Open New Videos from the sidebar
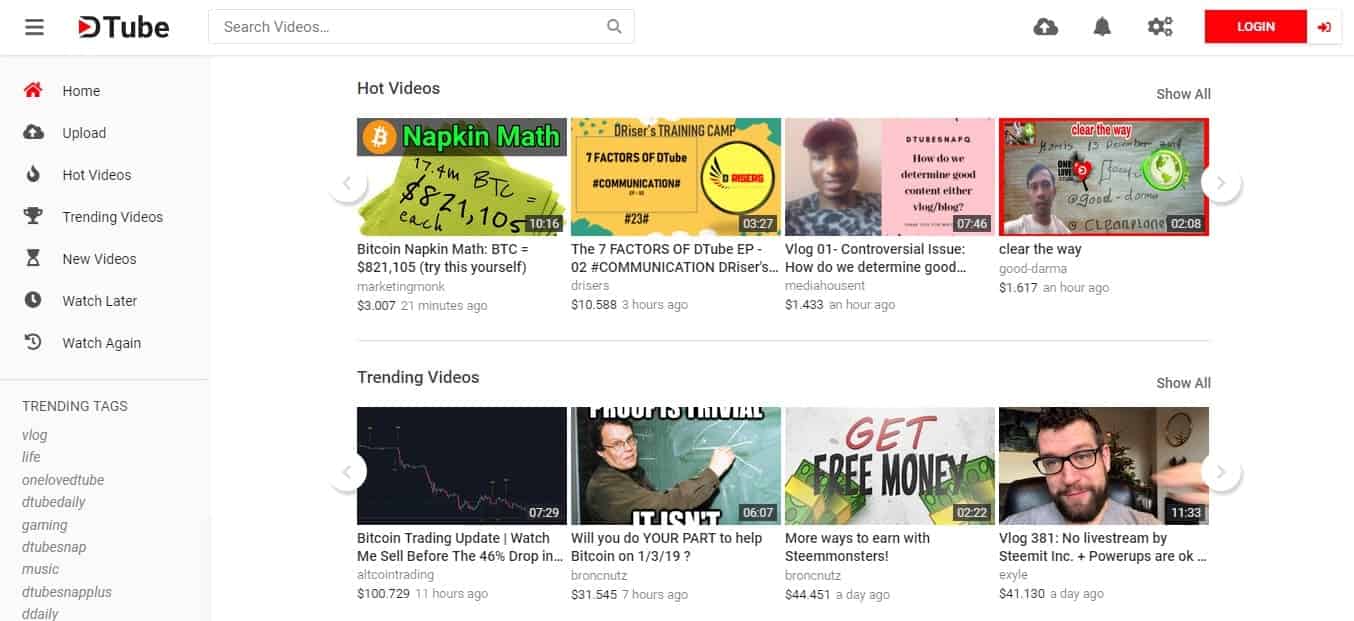This screenshot has height=621, width=1354. click(99, 259)
